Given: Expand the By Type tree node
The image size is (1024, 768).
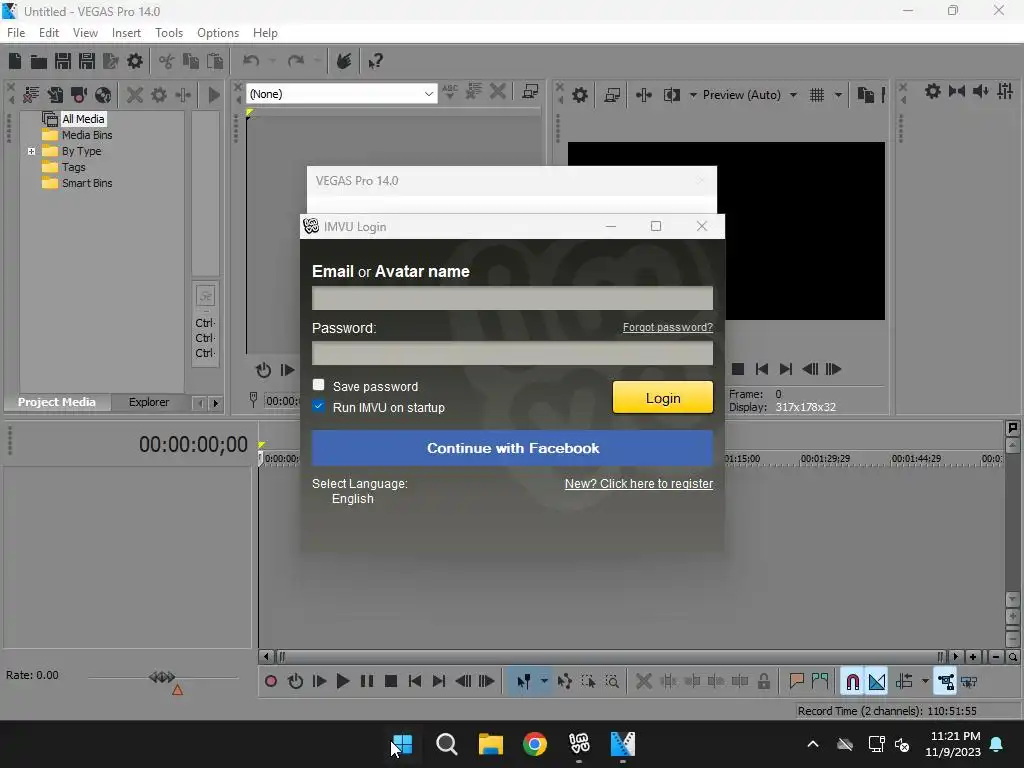Looking at the screenshot, I should click(31, 152).
